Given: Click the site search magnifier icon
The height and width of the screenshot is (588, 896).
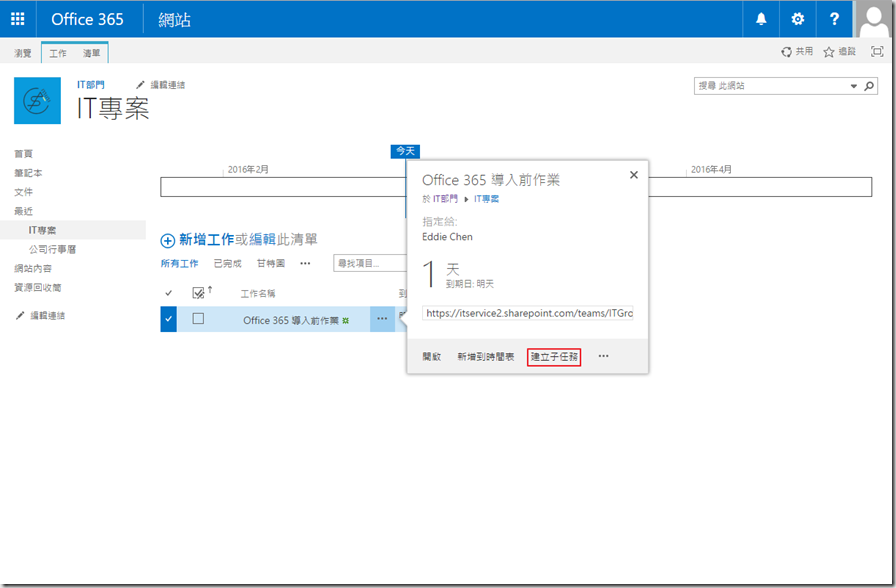Looking at the screenshot, I should click(868, 86).
